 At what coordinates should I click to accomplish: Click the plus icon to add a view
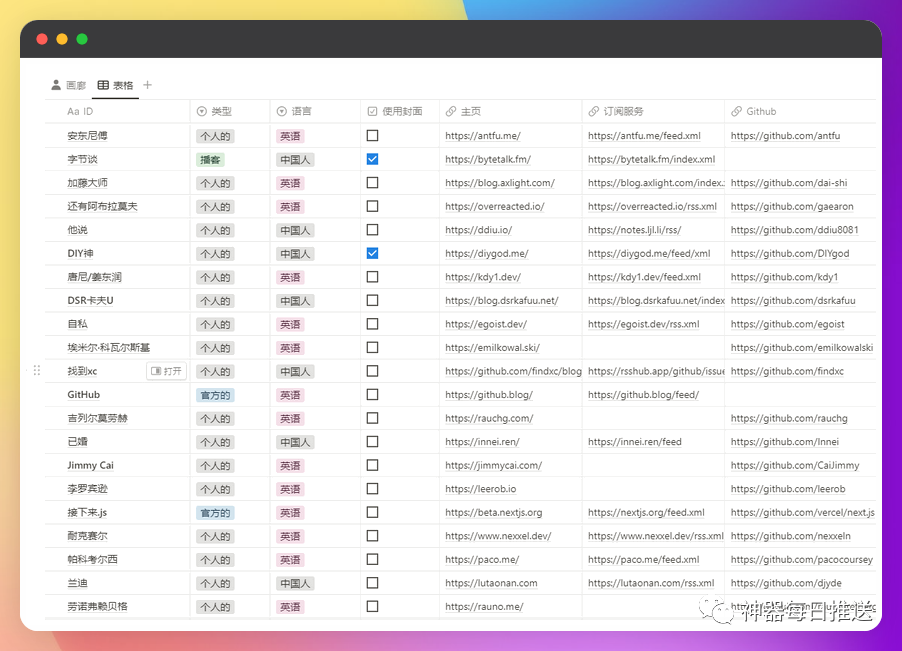[x=147, y=85]
